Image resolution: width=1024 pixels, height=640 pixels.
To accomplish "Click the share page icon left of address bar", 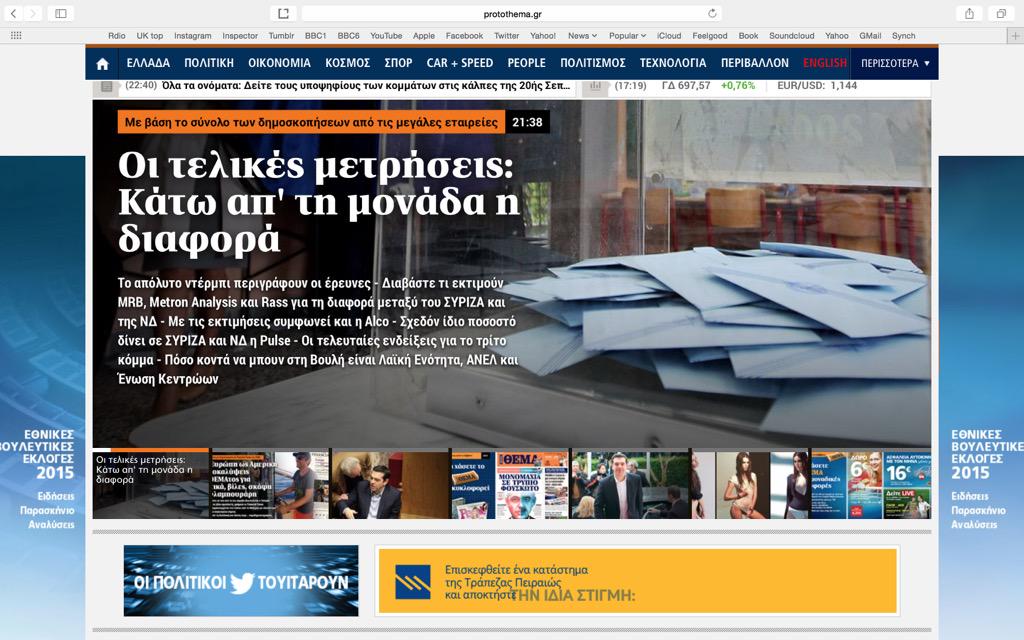I will pos(283,13).
